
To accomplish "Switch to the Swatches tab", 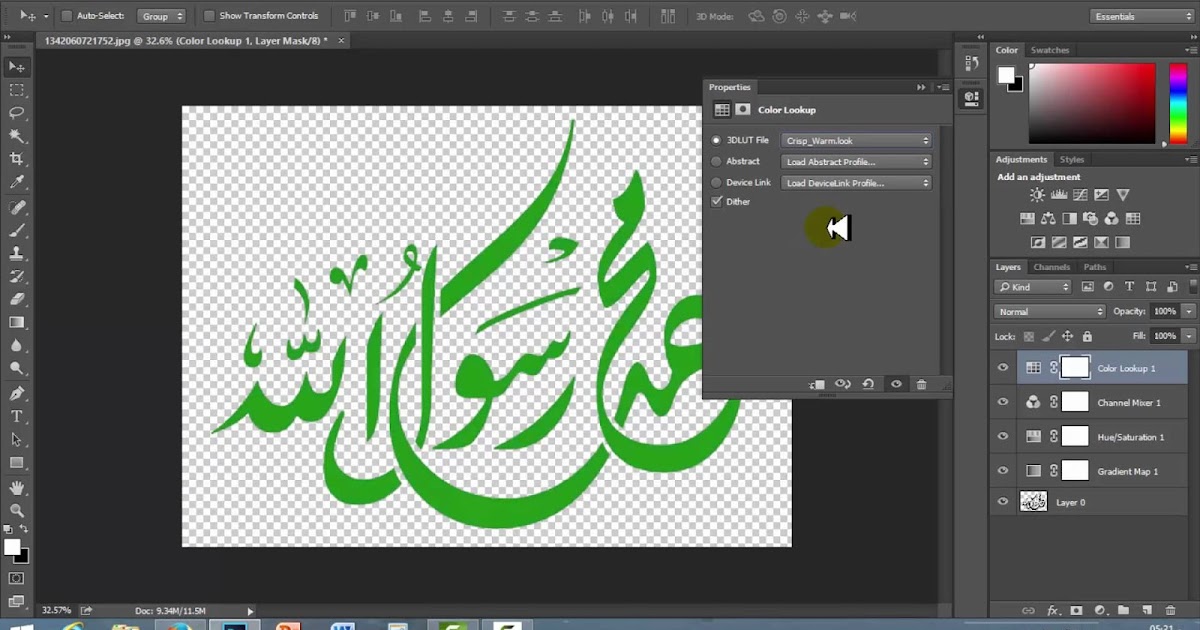I will pyautogui.click(x=1050, y=49).
